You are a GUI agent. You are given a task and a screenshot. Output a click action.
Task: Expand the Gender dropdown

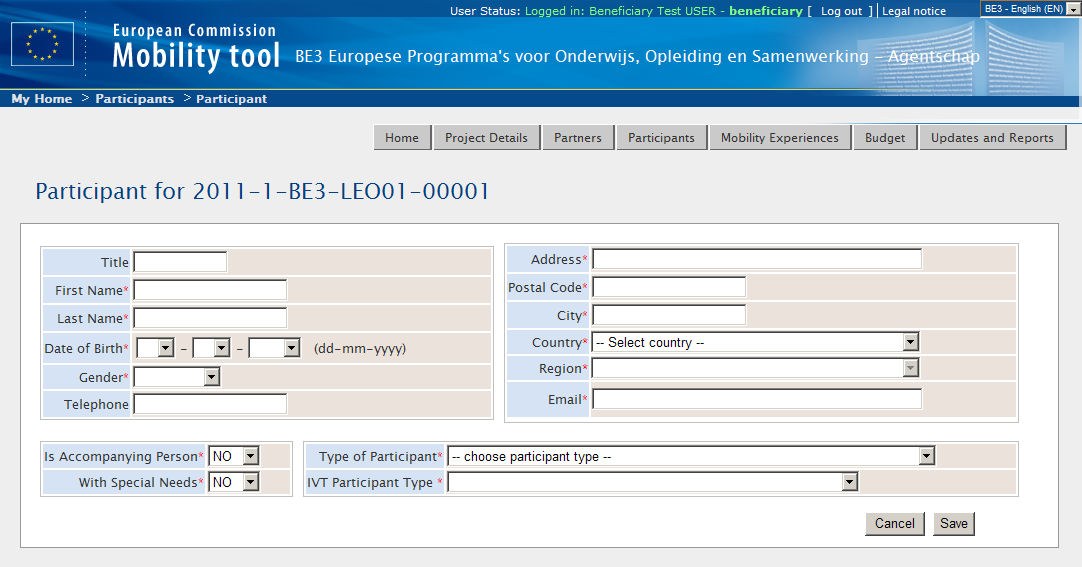click(177, 377)
